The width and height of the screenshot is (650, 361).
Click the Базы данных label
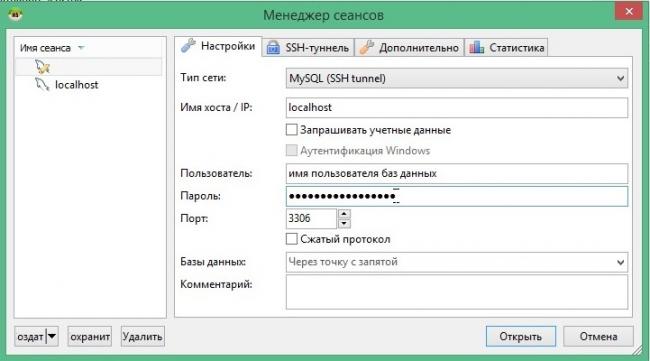coord(213,262)
